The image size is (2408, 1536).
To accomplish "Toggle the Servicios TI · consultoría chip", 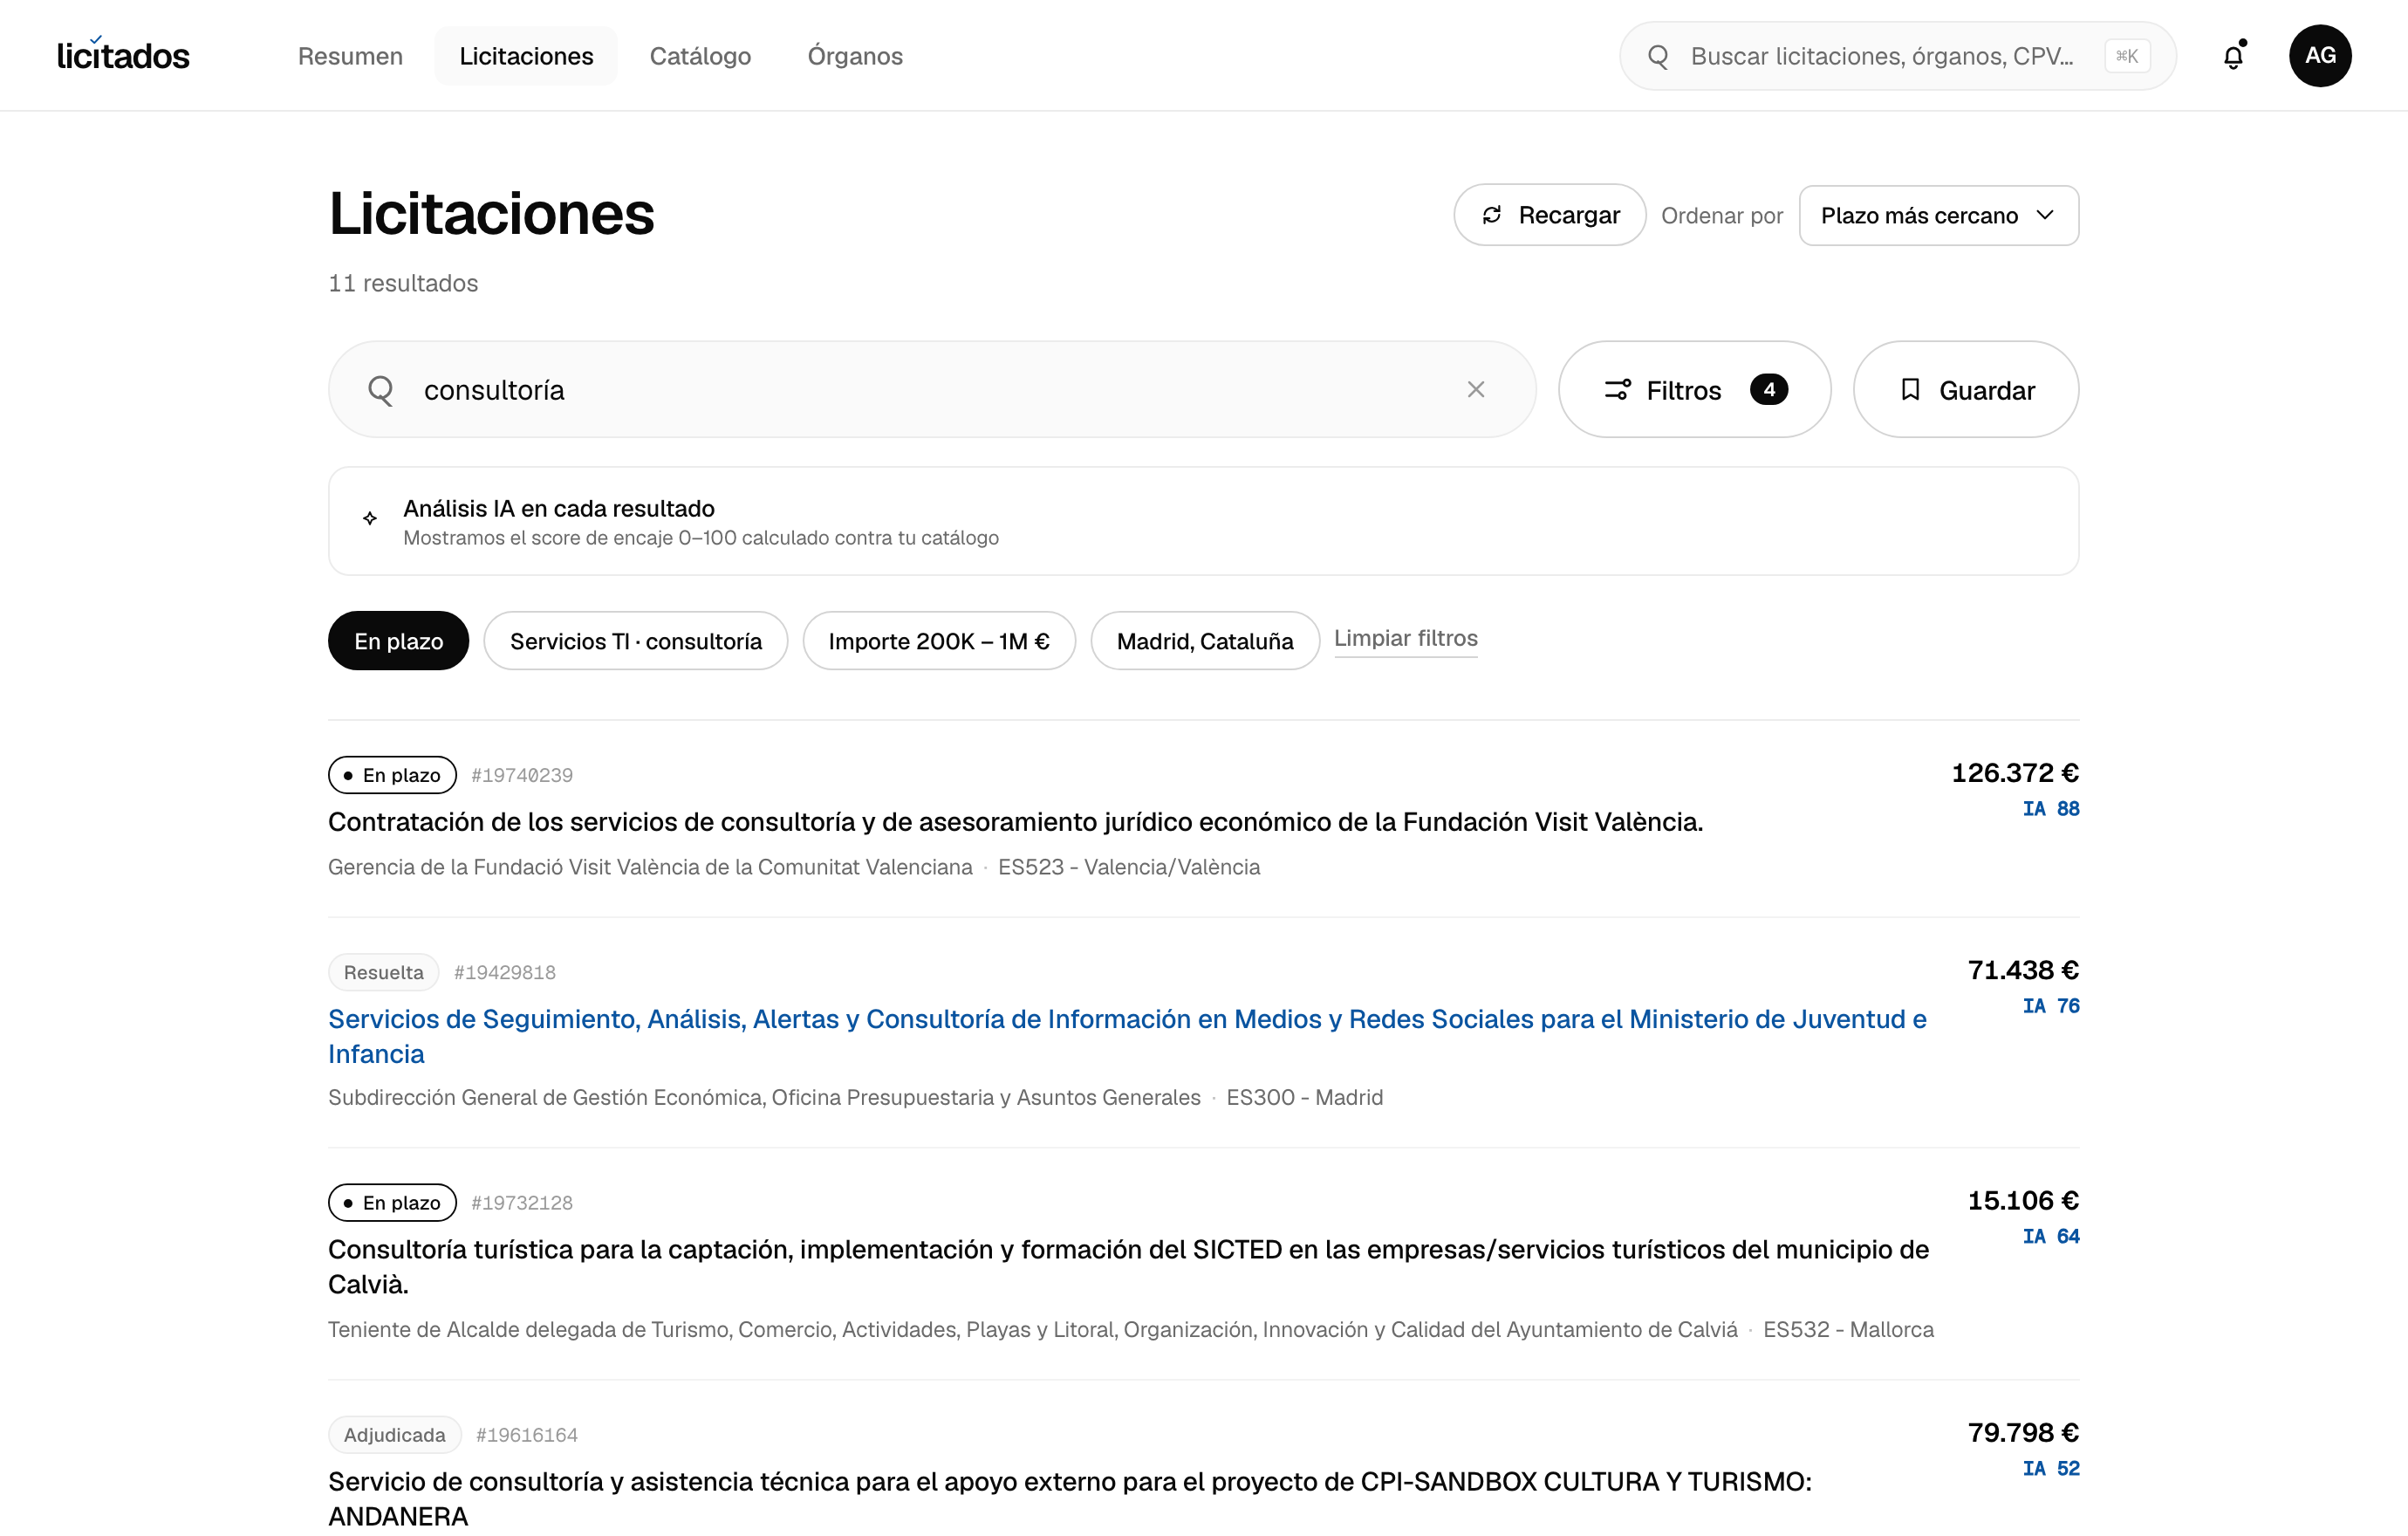I will [x=636, y=641].
